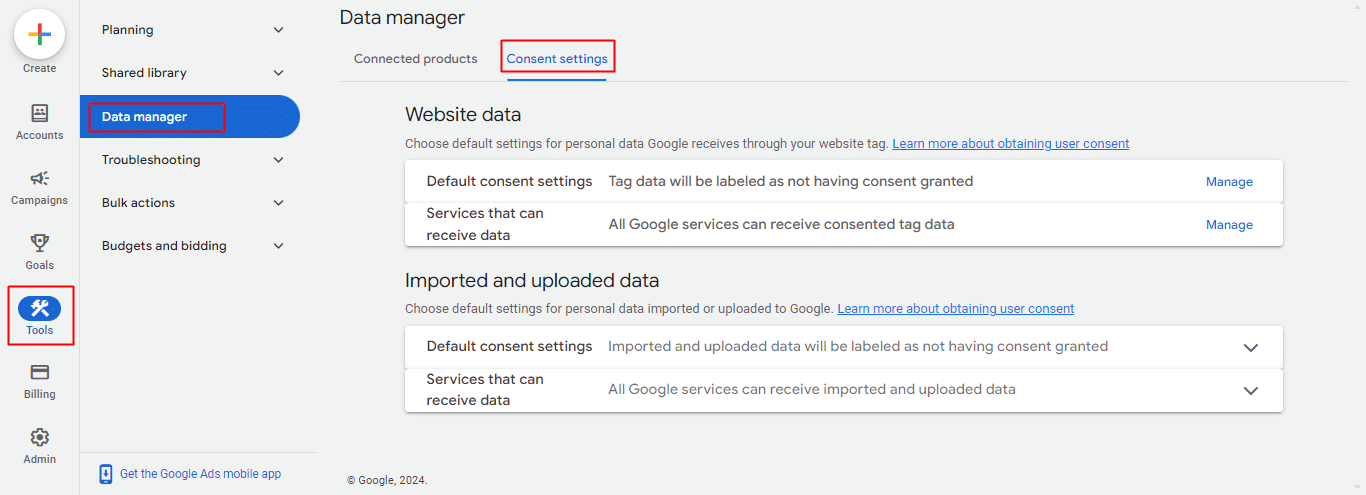Expand imported data Services that can receive row
The height and width of the screenshot is (495, 1366).
(x=1250, y=390)
